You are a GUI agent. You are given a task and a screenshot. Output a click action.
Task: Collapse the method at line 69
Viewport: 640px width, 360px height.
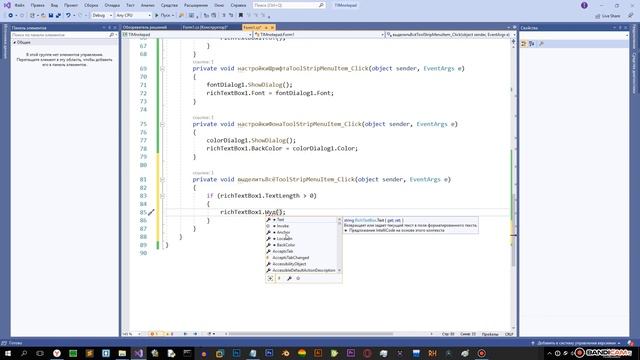click(x=162, y=69)
